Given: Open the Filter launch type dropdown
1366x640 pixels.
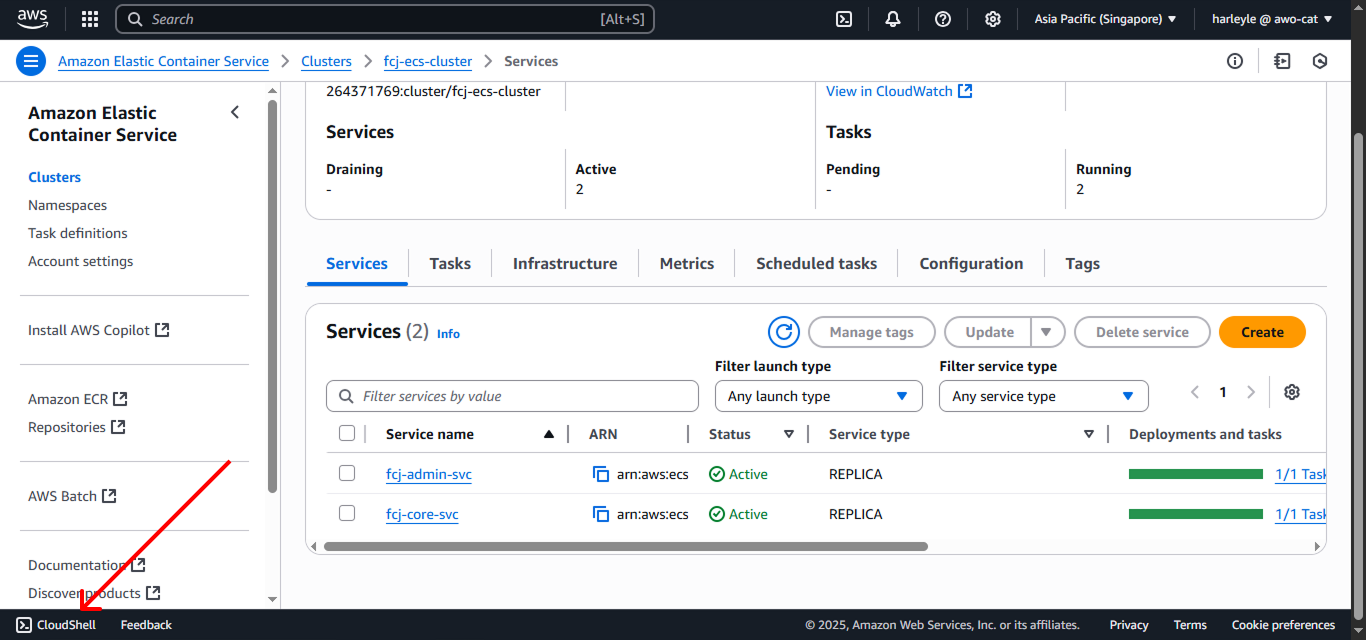Looking at the screenshot, I should (x=818, y=396).
